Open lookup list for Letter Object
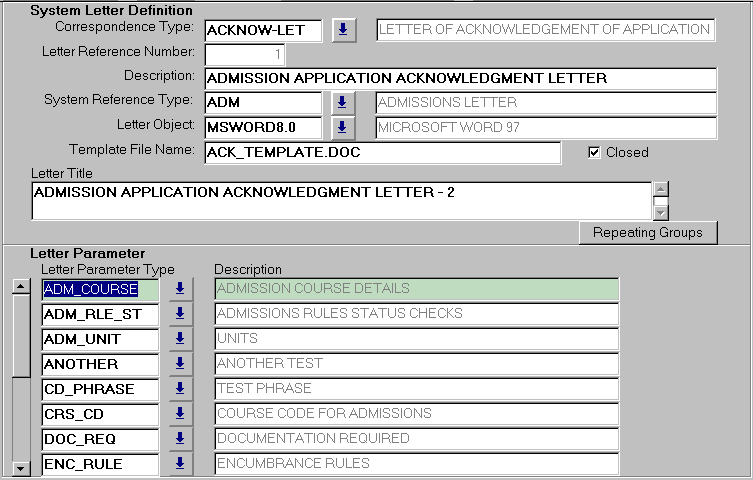 click(x=343, y=127)
